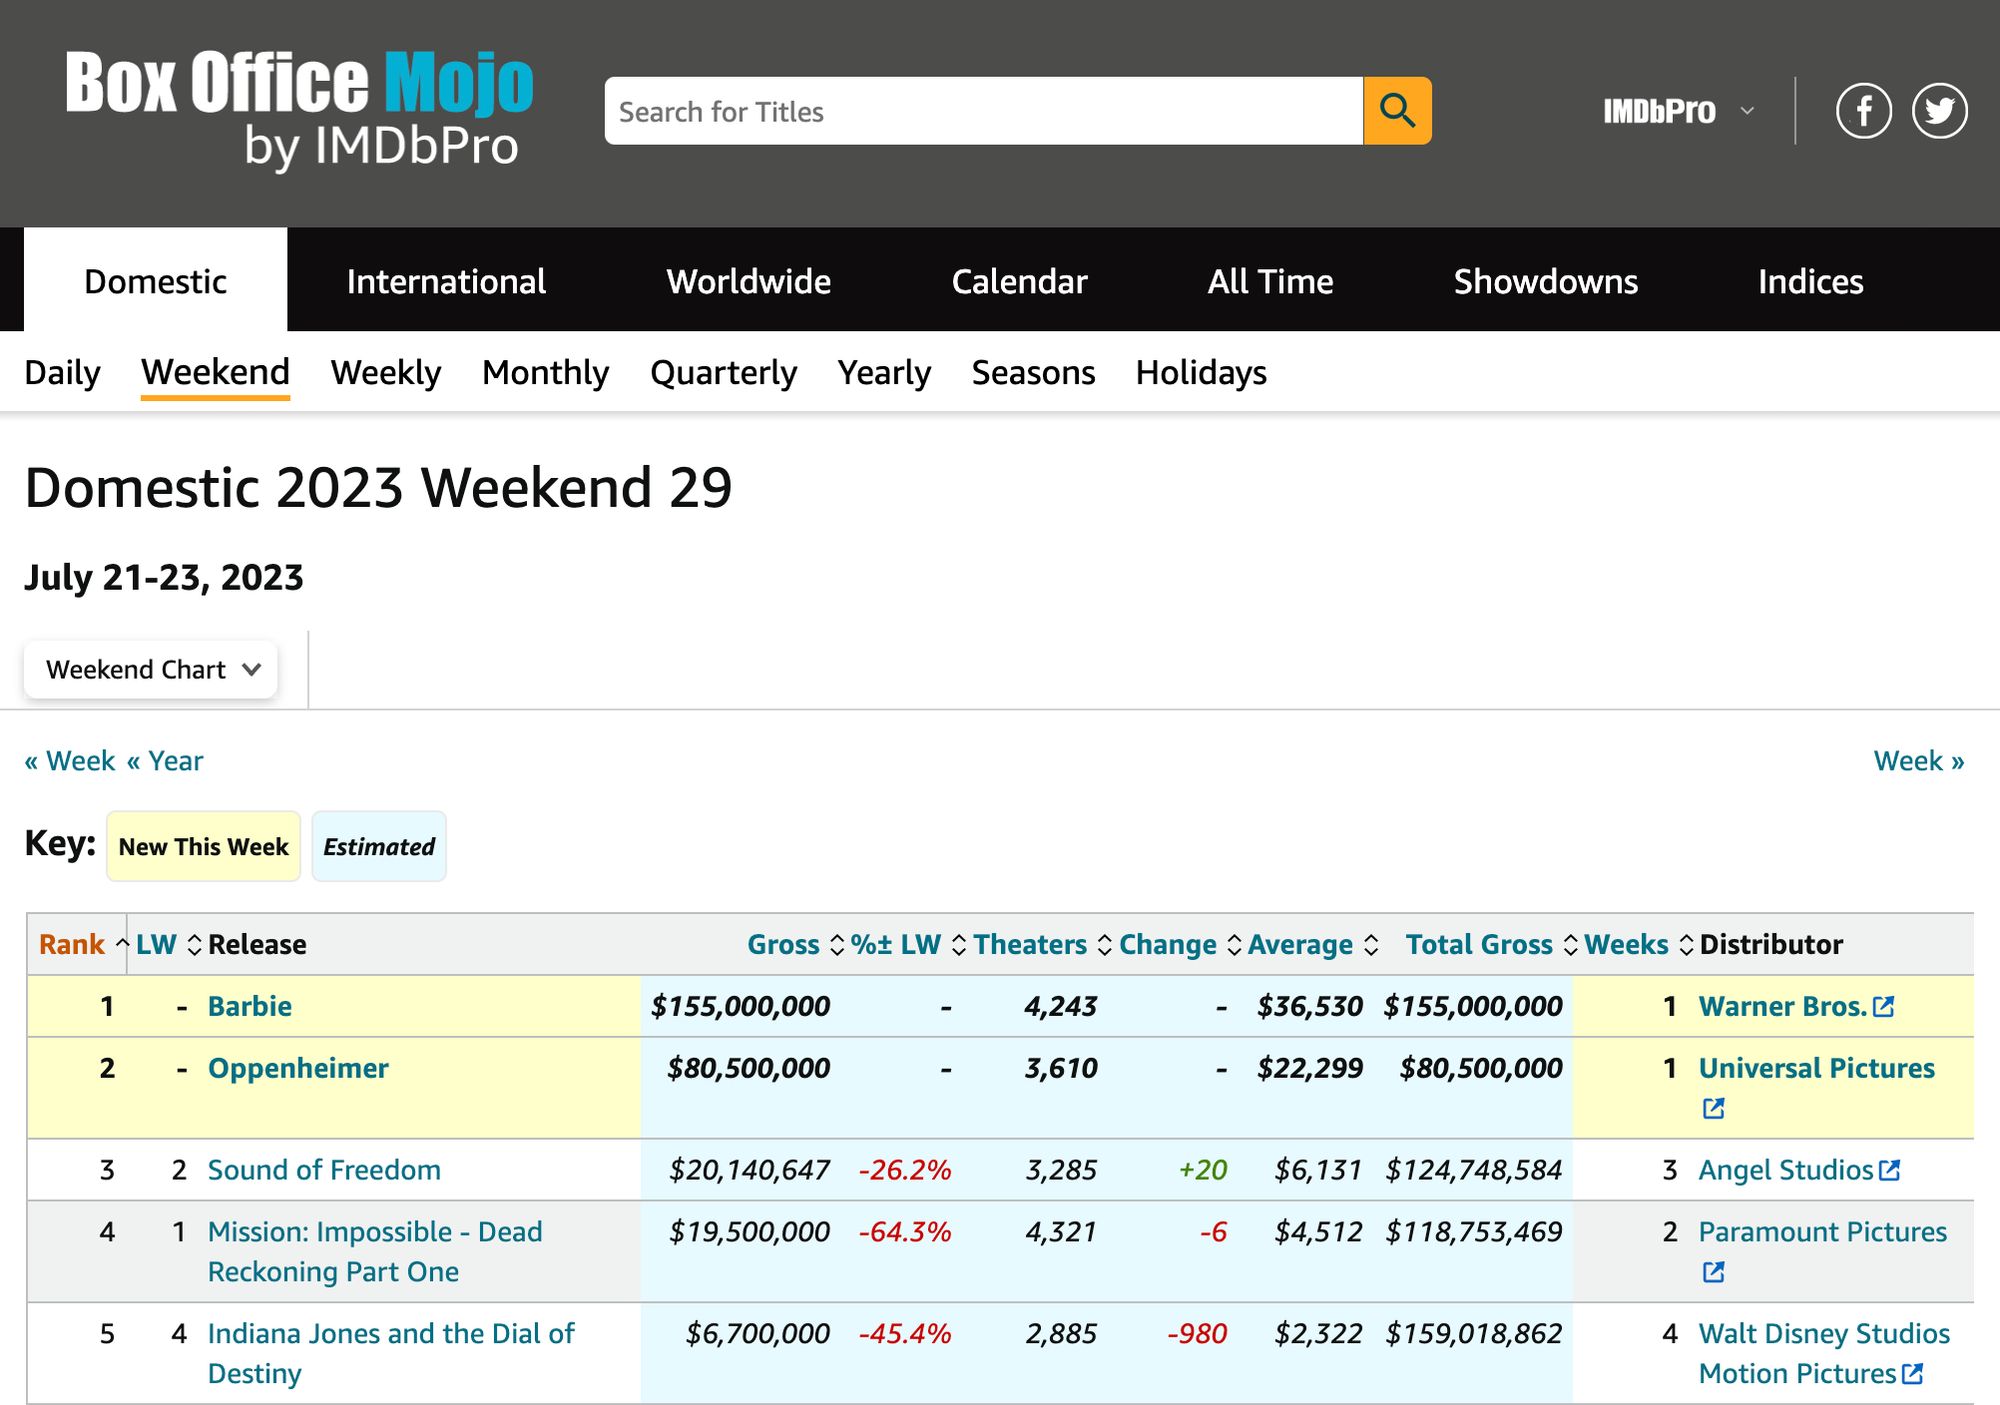2000x1405 pixels.
Task: Toggle sort arrows beside the Theaters column
Action: point(1104,945)
